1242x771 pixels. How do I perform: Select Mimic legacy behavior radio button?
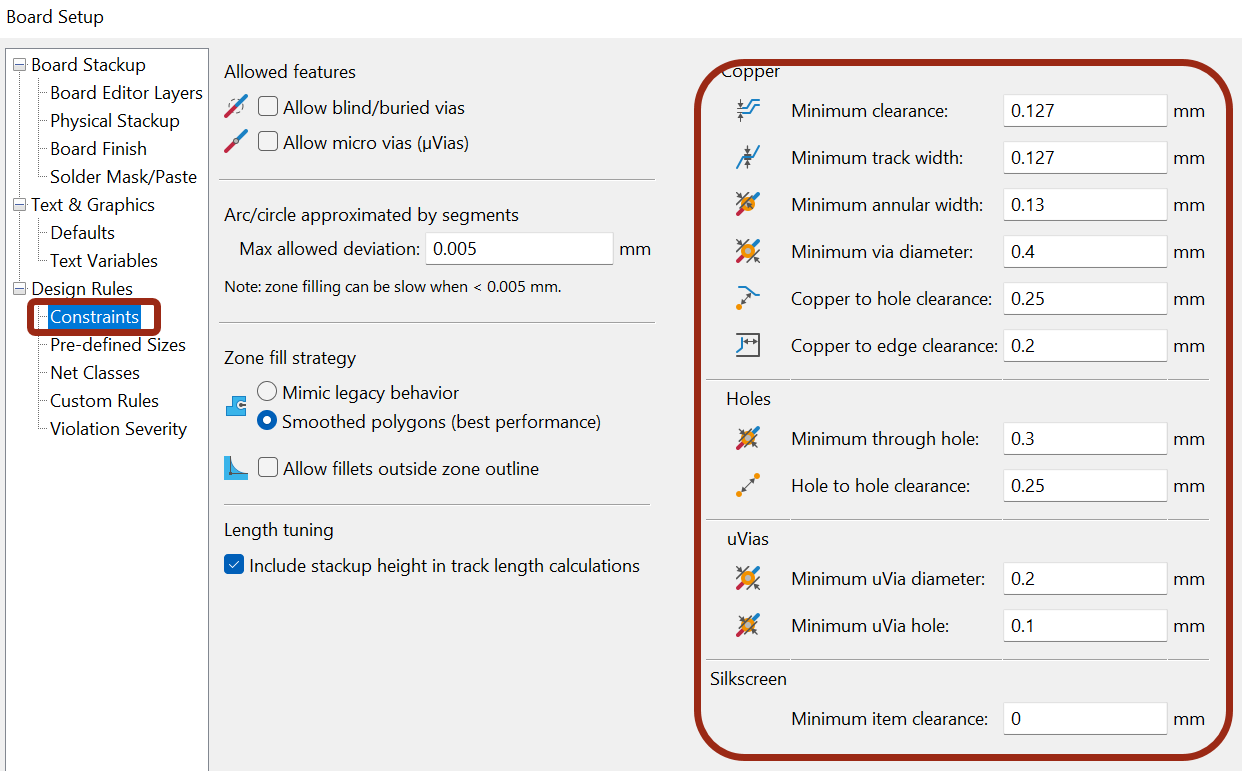pyautogui.click(x=267, y=392)
